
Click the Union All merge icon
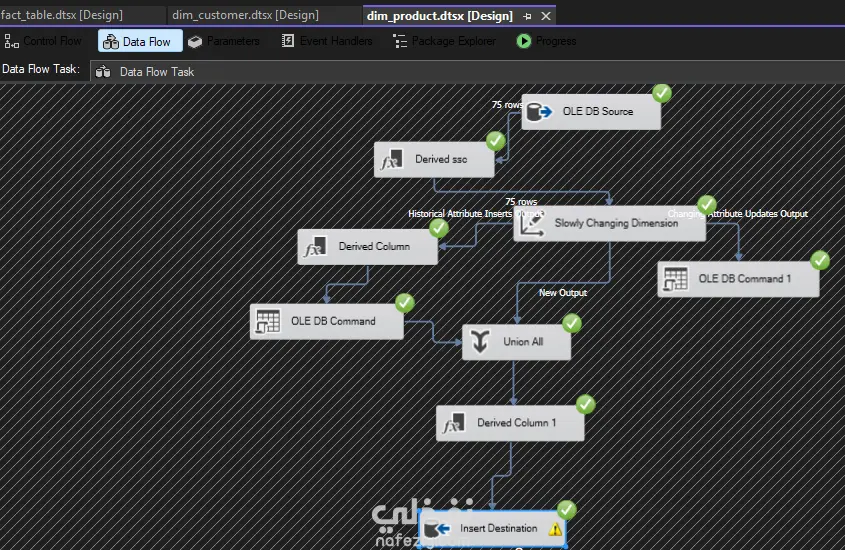click(480, 342)
